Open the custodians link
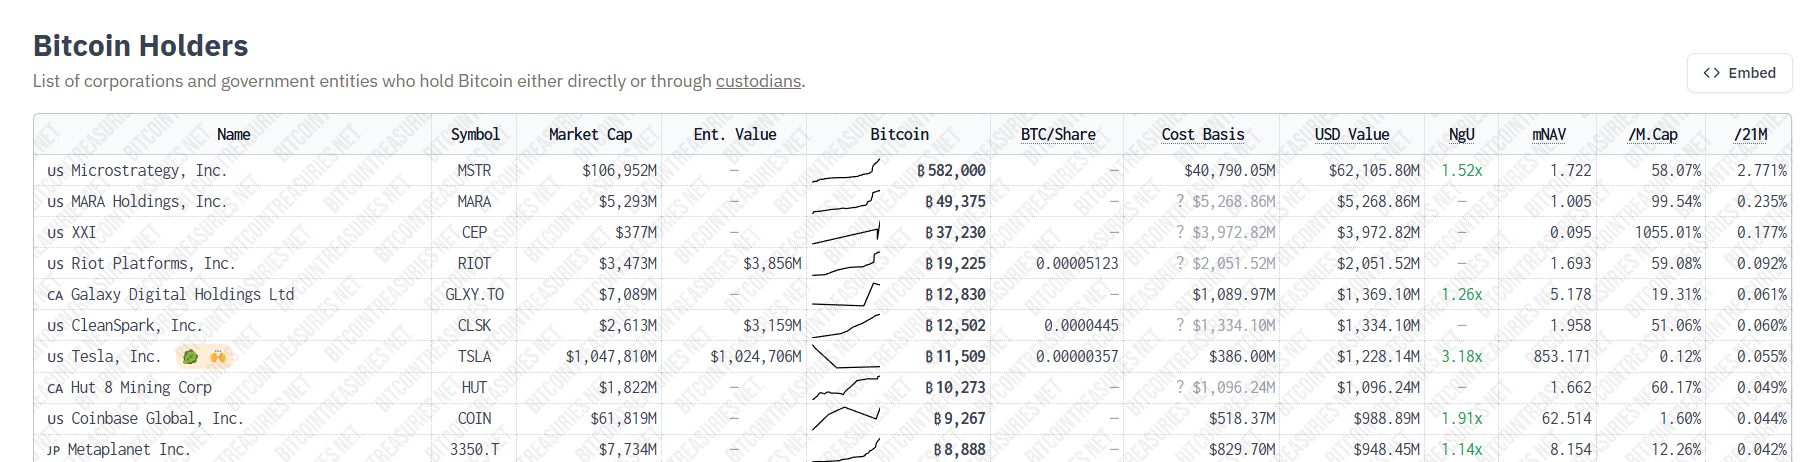This screenshot has height=462, width=1815. coord(758,81)
